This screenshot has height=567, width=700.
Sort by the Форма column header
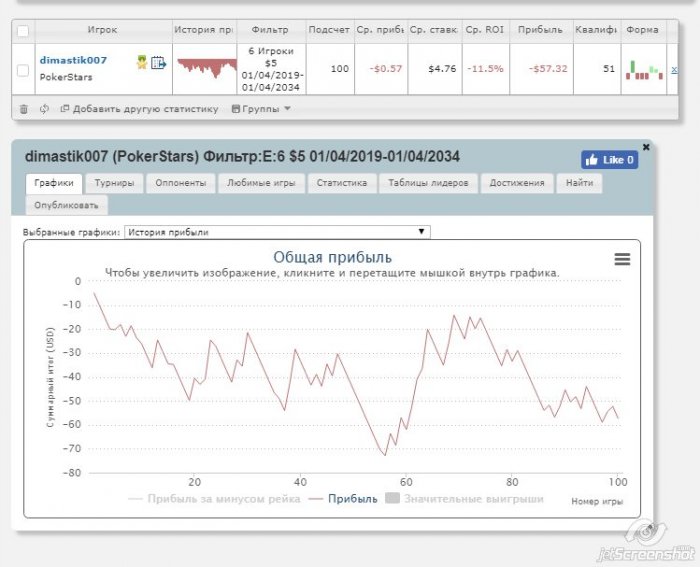pos(642,30)
